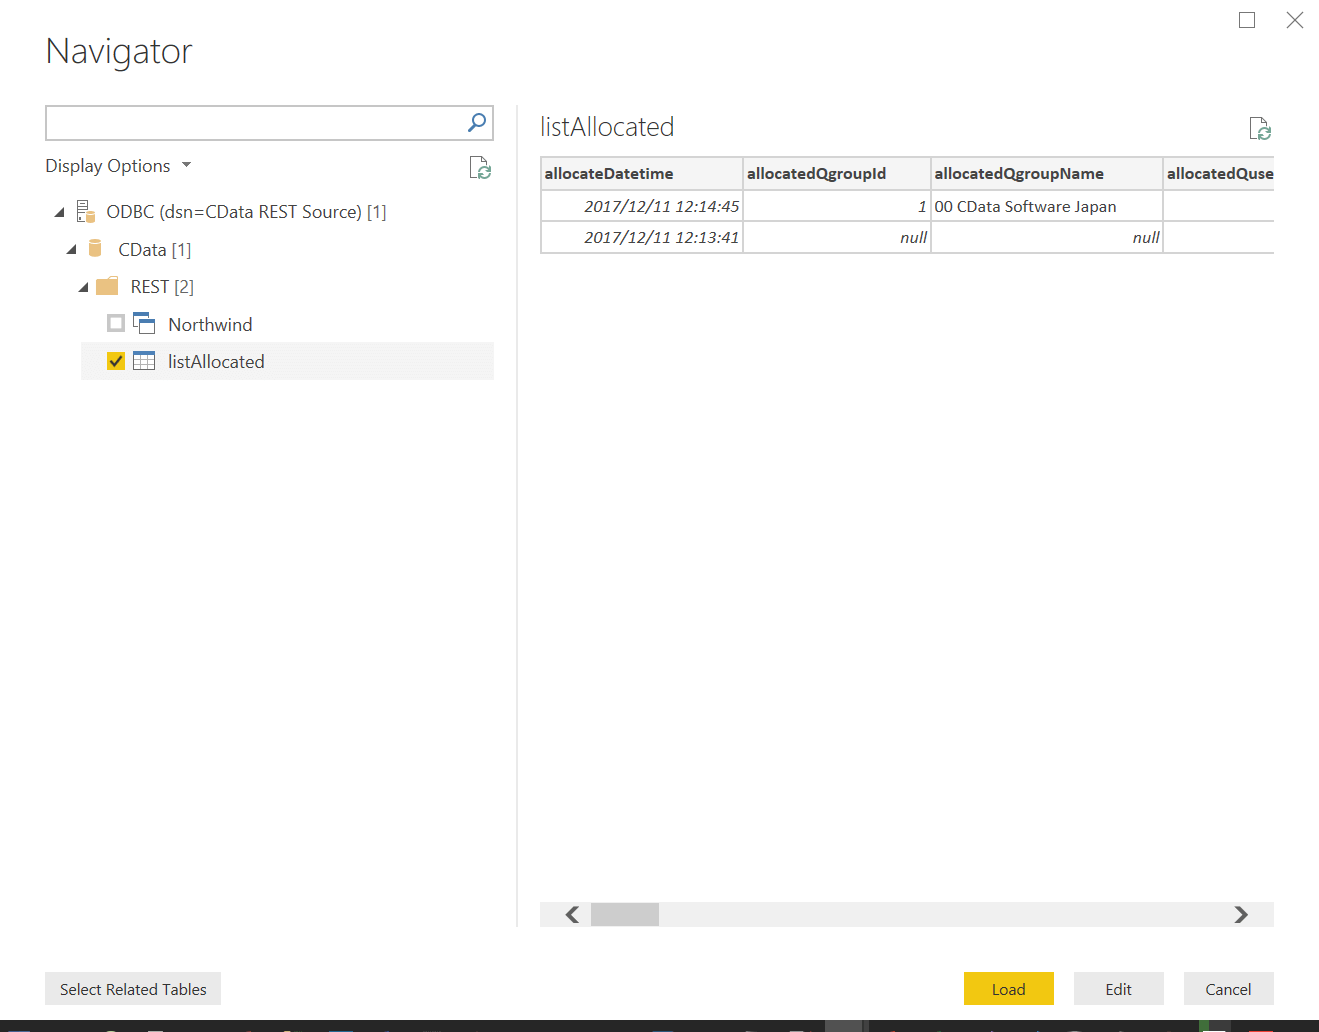Viewport: 1319px width, 1032px height.
Task: Click the partially visible allocatedQuse column header
Action: tap(1219, 173)
